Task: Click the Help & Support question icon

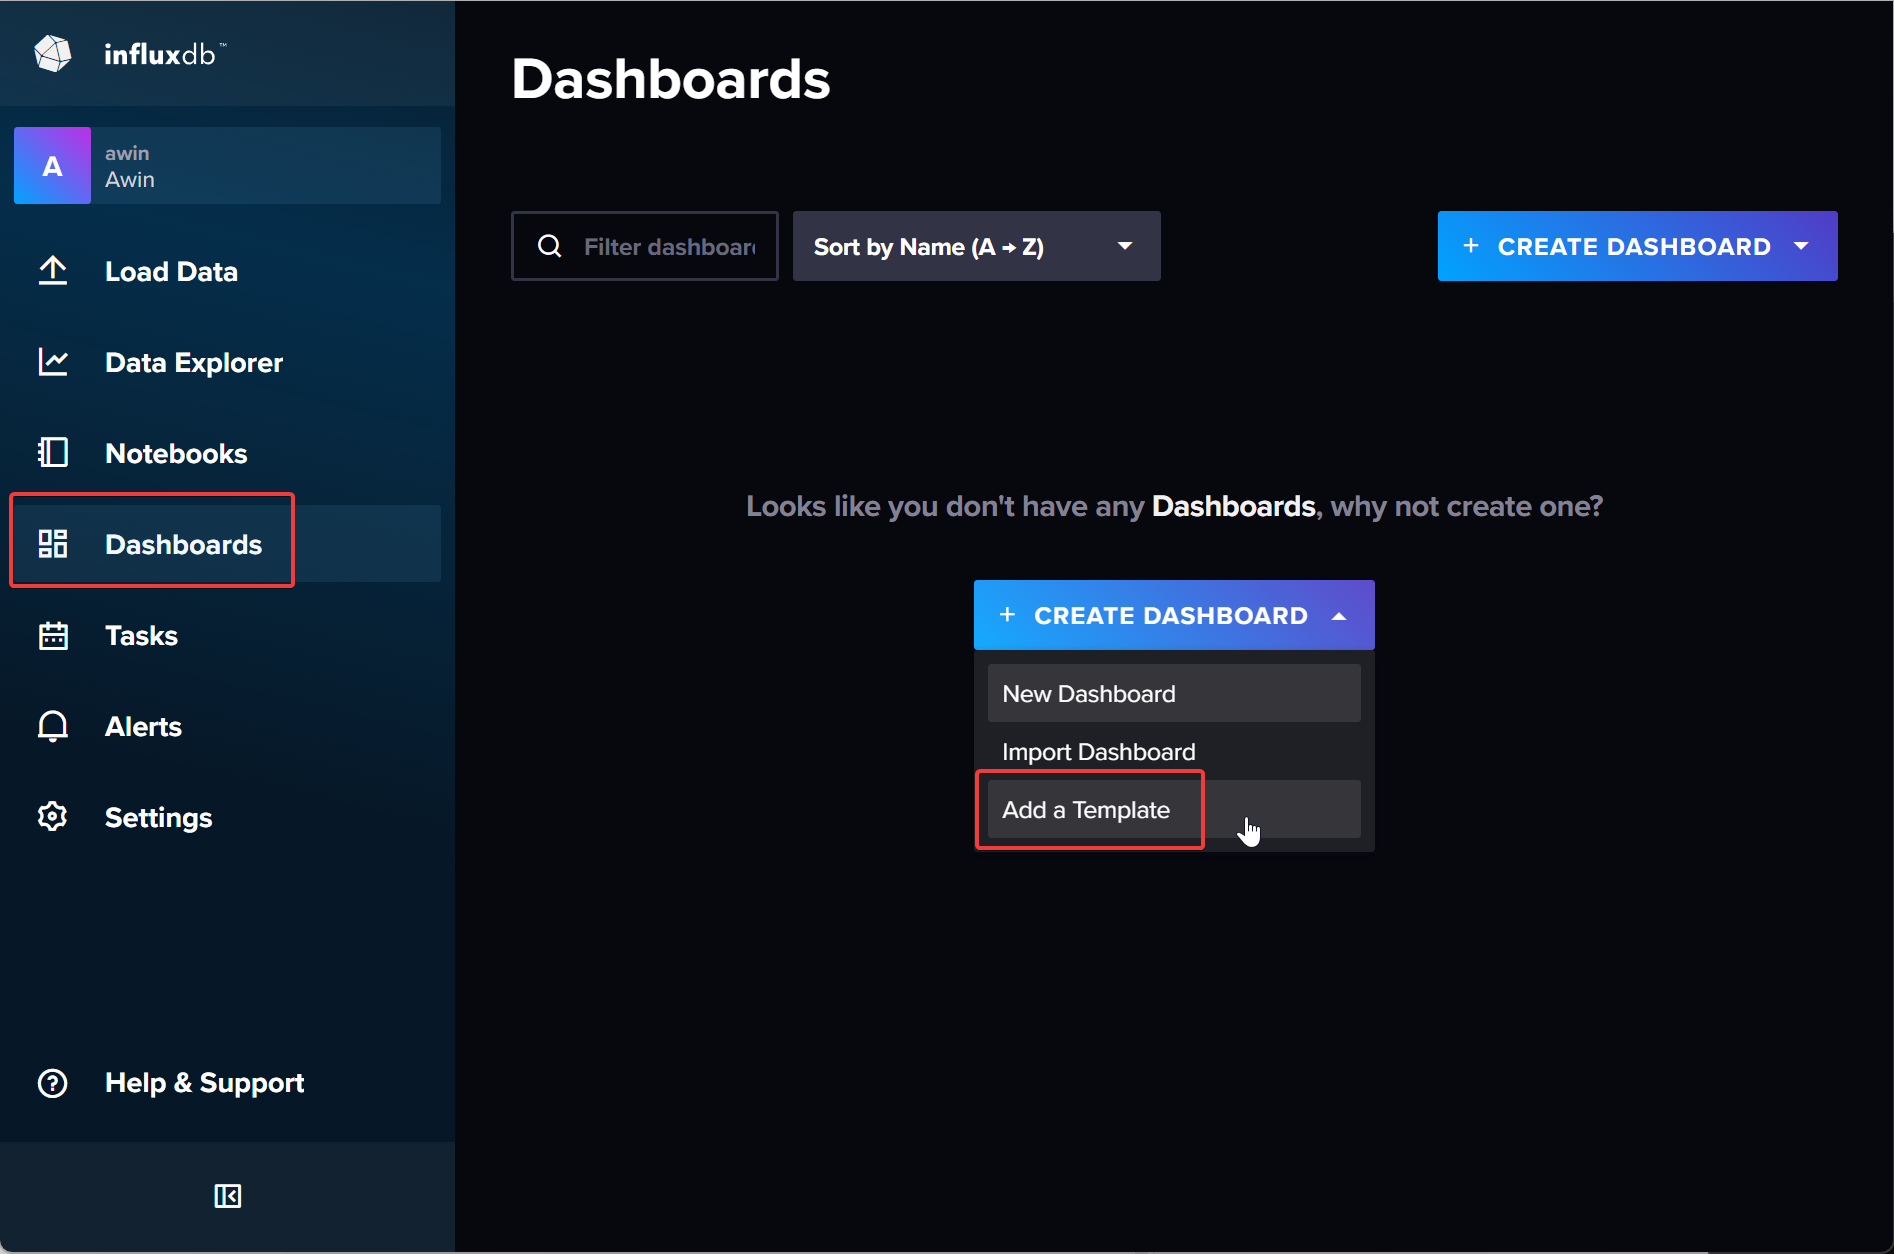Action: (x=52, y=1083)
